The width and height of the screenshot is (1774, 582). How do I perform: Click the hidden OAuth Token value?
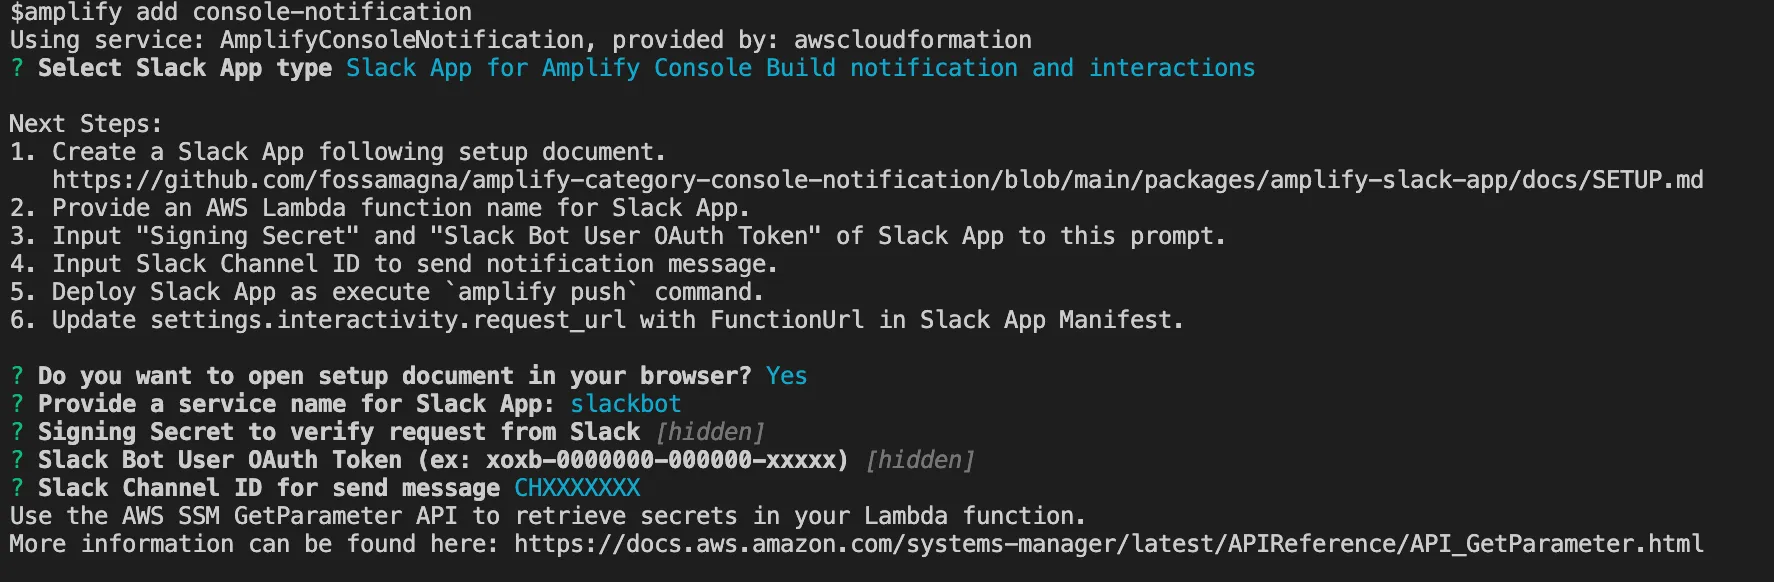tap(920, 460)
